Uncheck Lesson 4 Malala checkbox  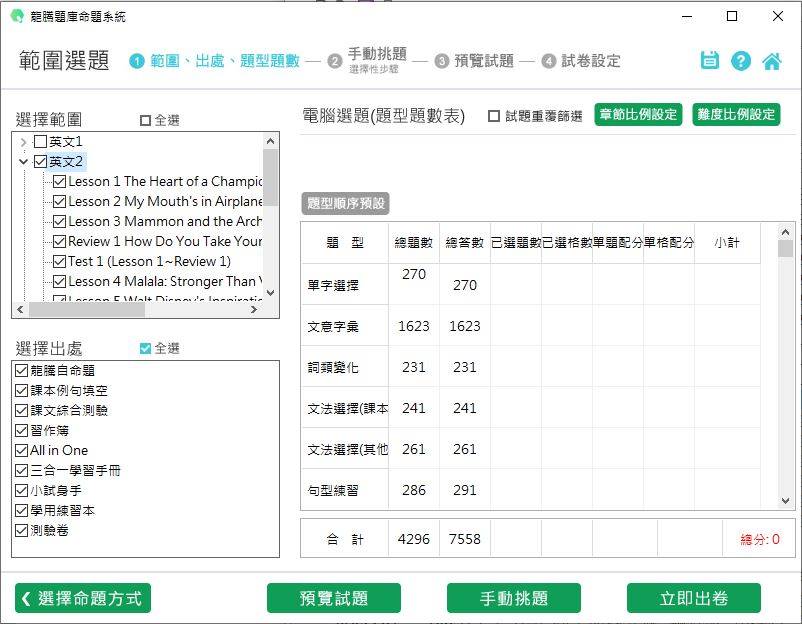point(59,281)
